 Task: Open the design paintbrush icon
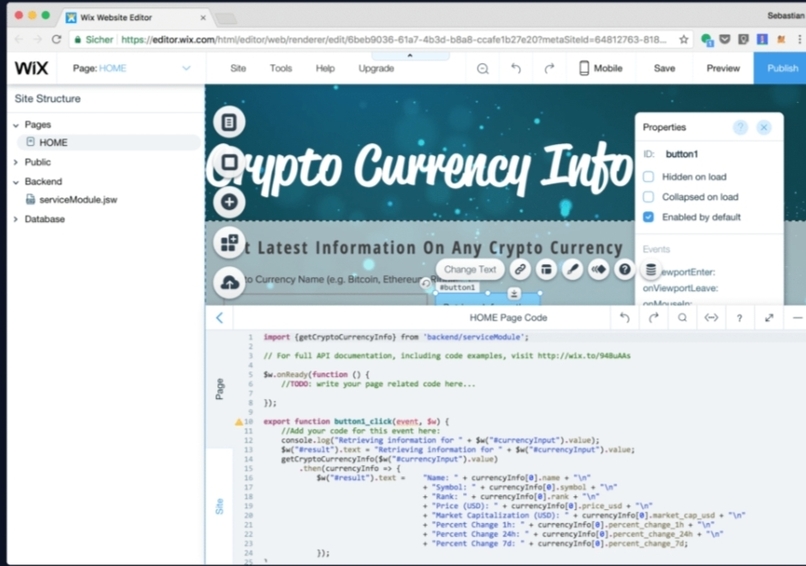(x=573, y=269)
